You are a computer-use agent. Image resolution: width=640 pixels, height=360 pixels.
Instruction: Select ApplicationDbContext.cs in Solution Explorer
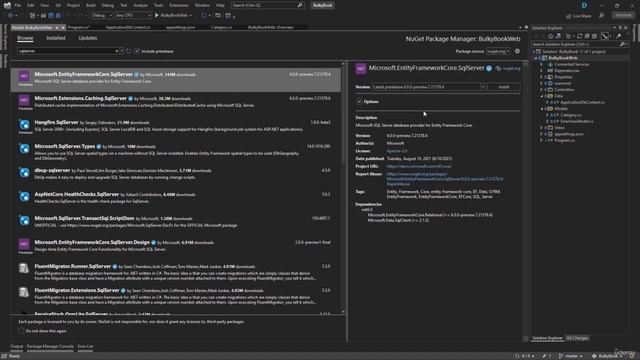click(x=582, y=102)
